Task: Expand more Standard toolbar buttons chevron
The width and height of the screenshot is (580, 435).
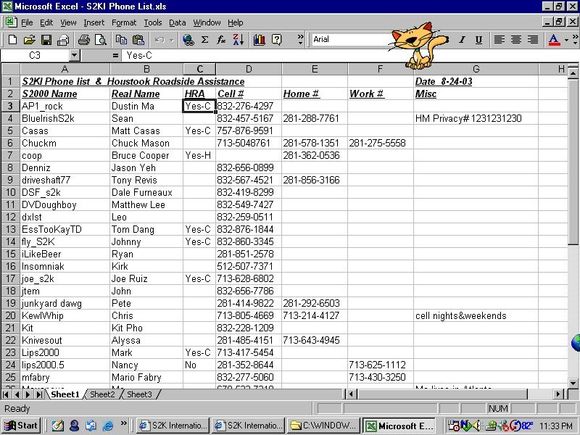Action: click(300, 40)
